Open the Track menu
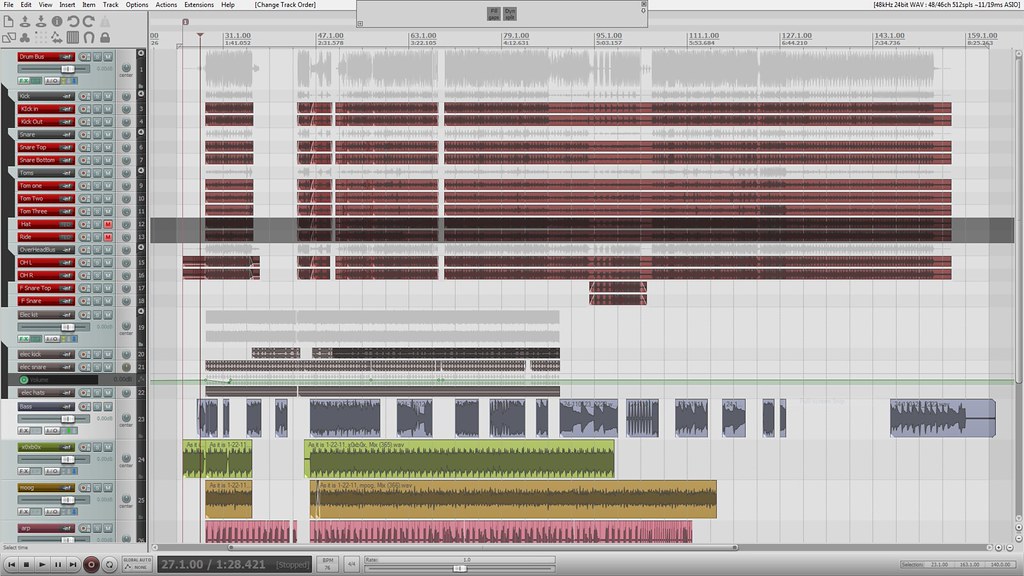Image resolution: width=1024 pixels, height=576 pixels. click(110, 5)
